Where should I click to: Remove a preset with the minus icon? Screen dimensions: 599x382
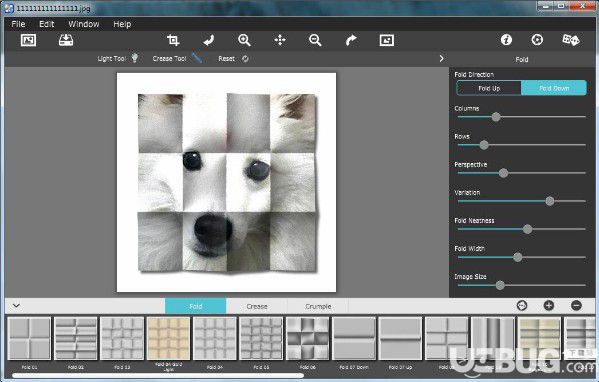coord(576,306)
